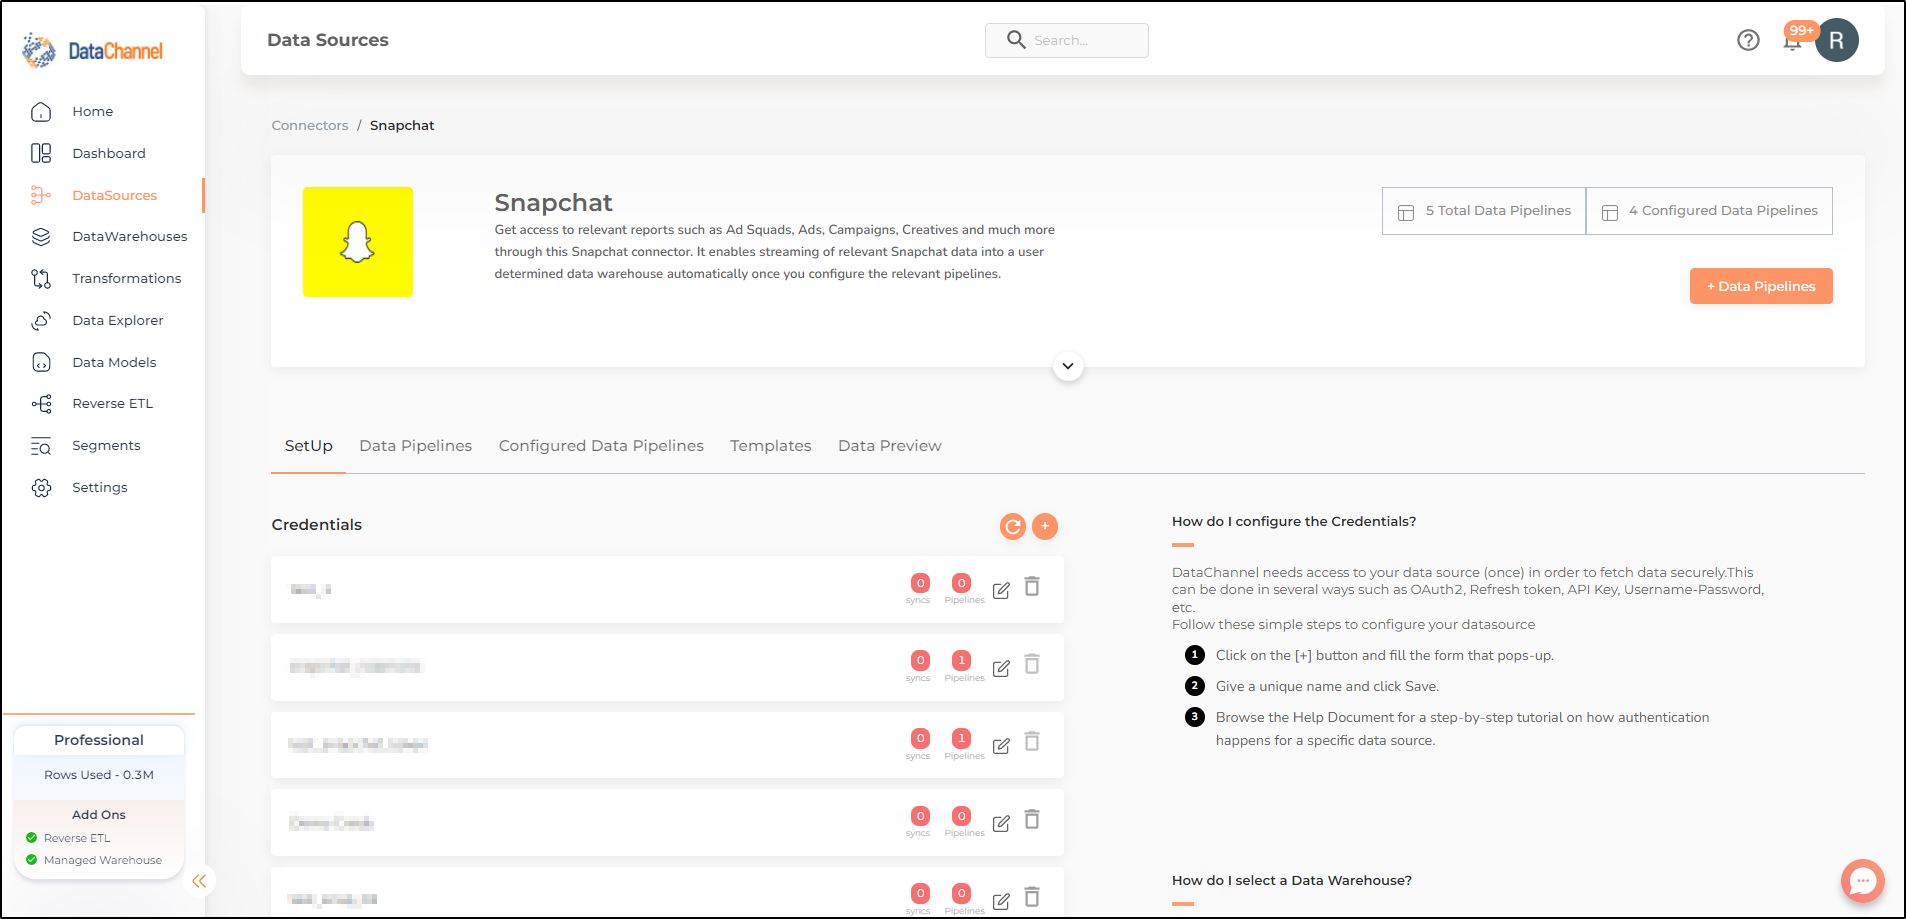Image resolution: width=1906 pixels, height=919 pixels.
Task: Expand the Snapchat details chevron
Action: (x=1068, y=366)
